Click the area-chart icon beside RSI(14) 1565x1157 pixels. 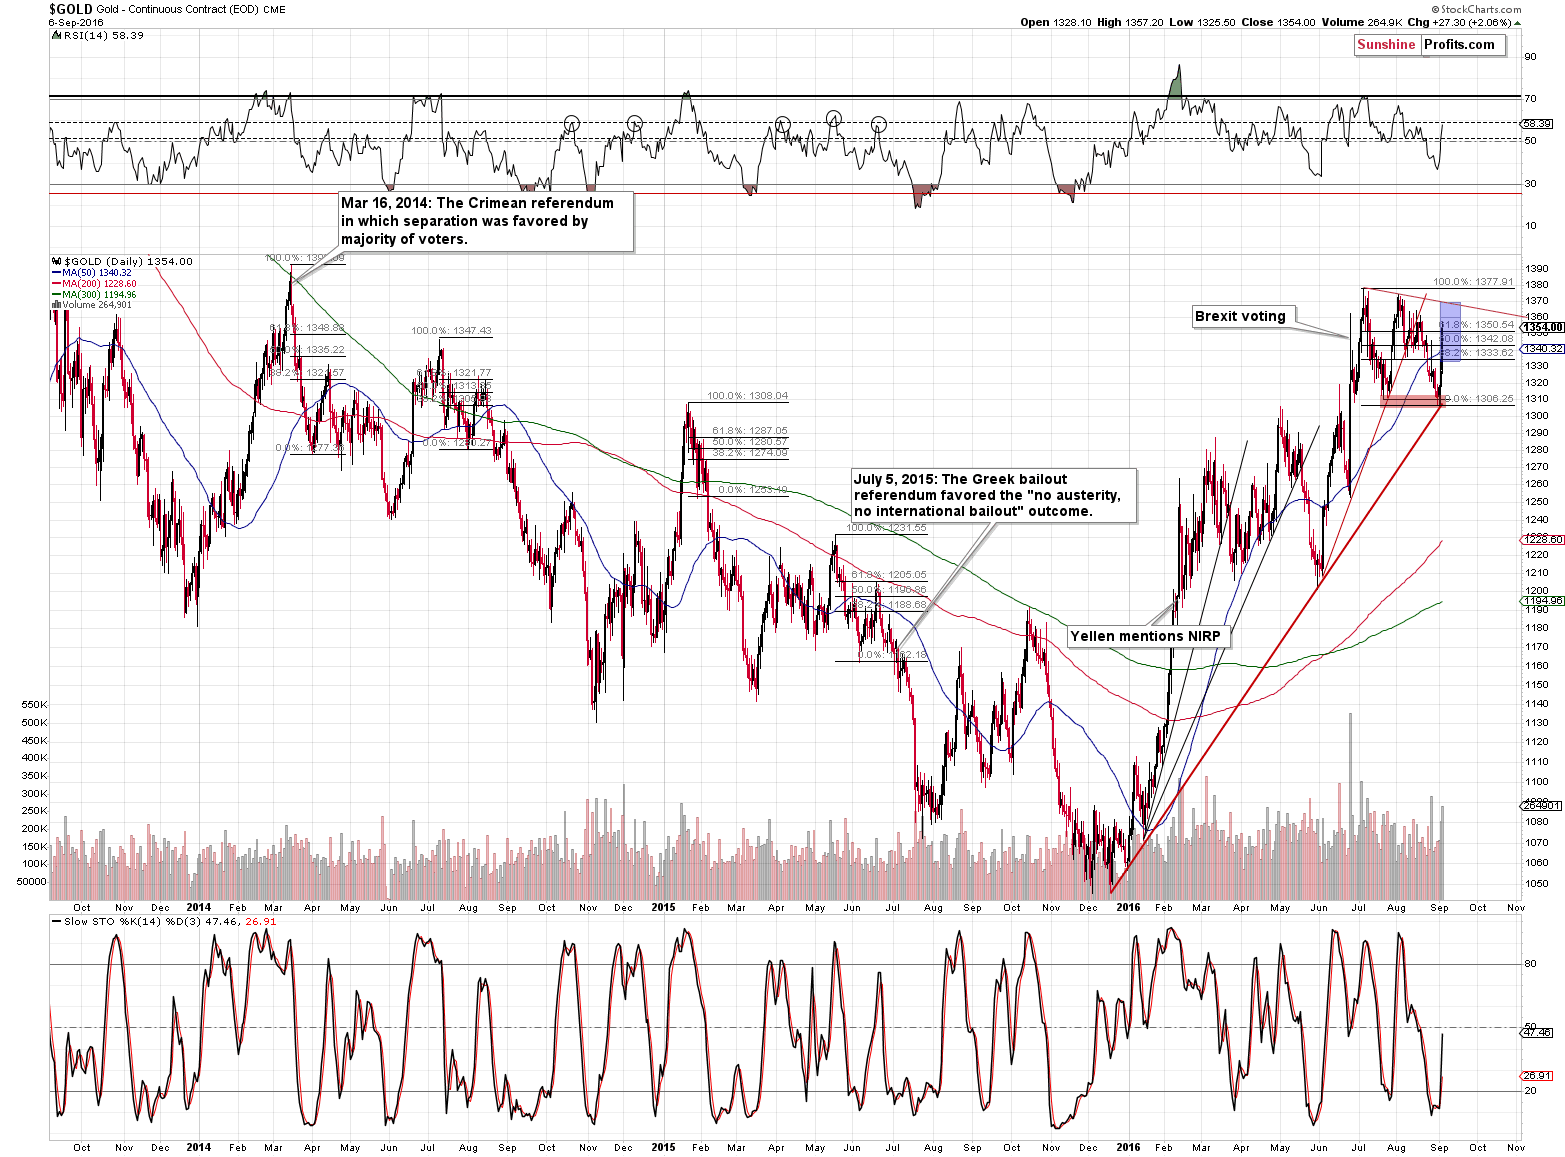[x=55, y=35]
